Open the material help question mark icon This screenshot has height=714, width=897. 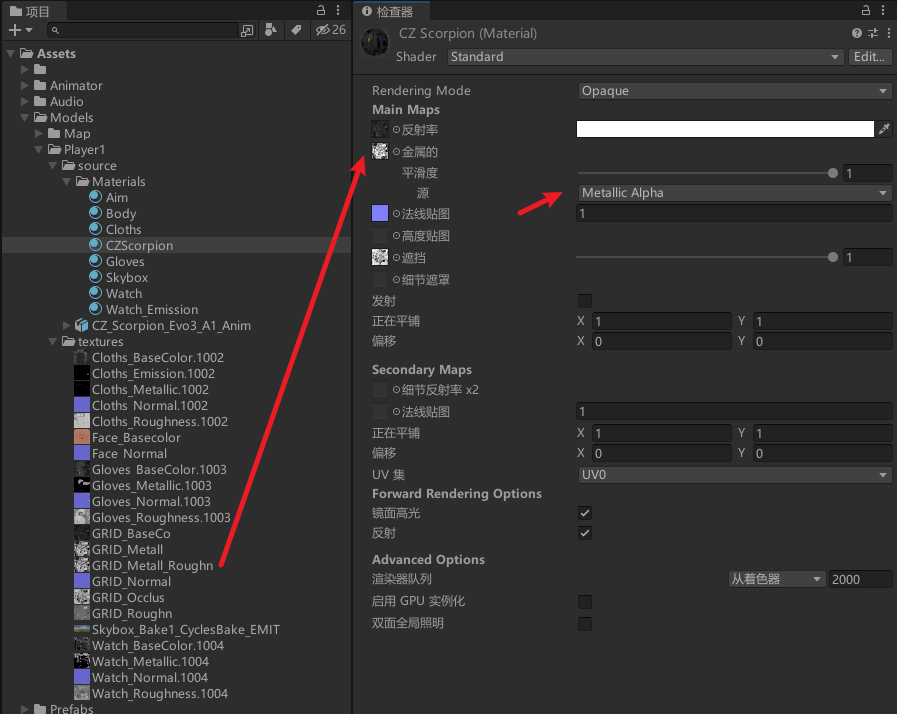856,33
